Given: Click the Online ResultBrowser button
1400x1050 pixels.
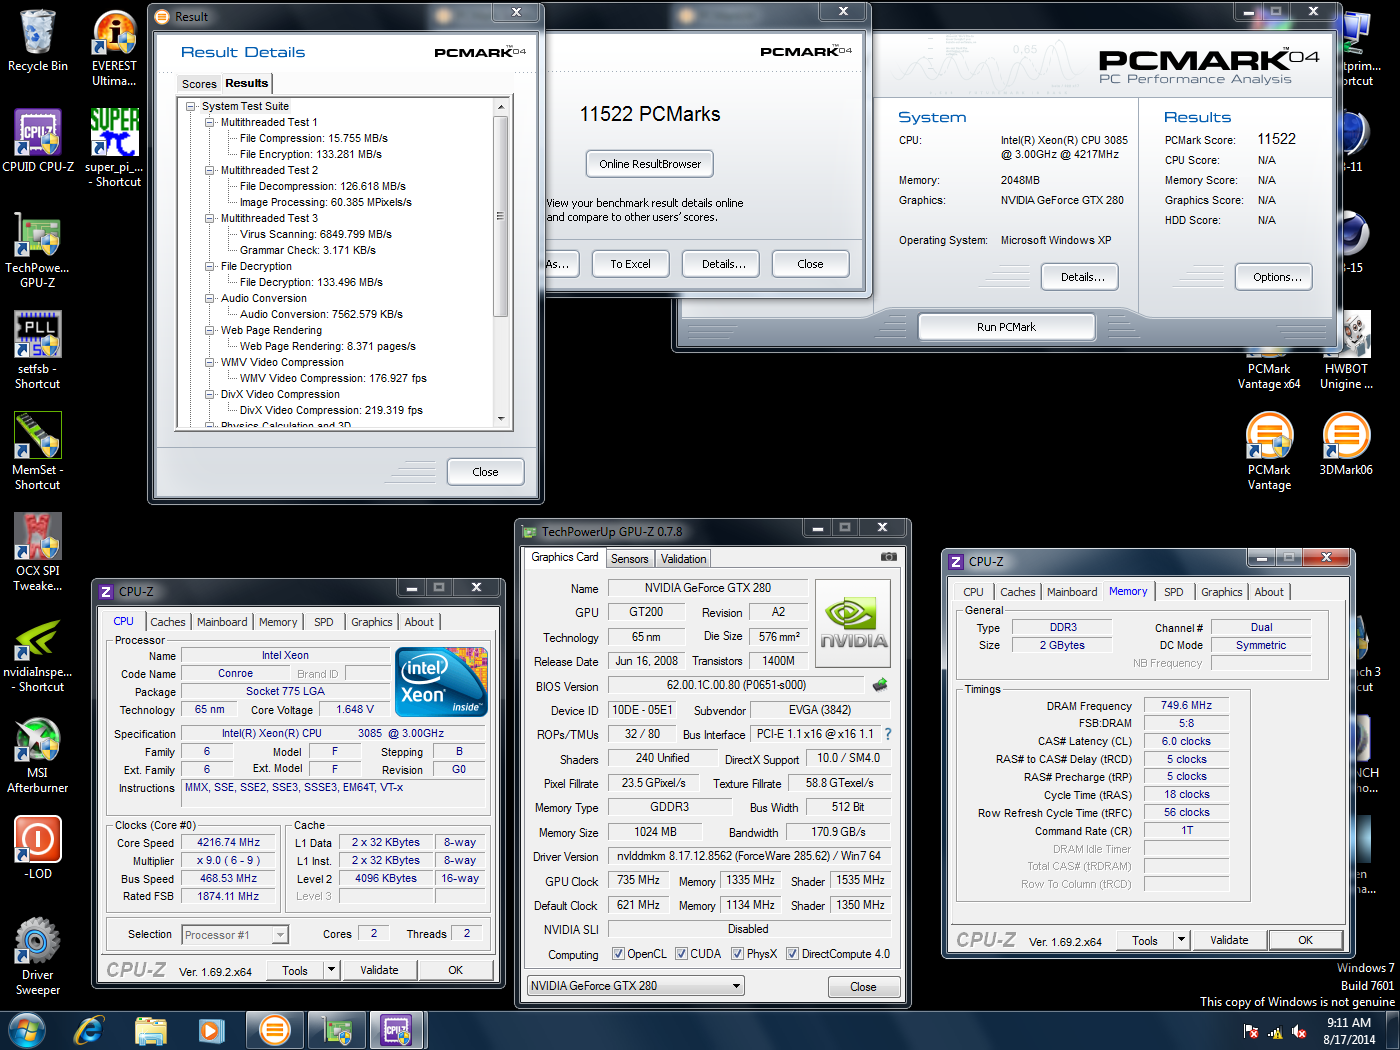Looking at the screenshot, I should (x=650, y=164).
